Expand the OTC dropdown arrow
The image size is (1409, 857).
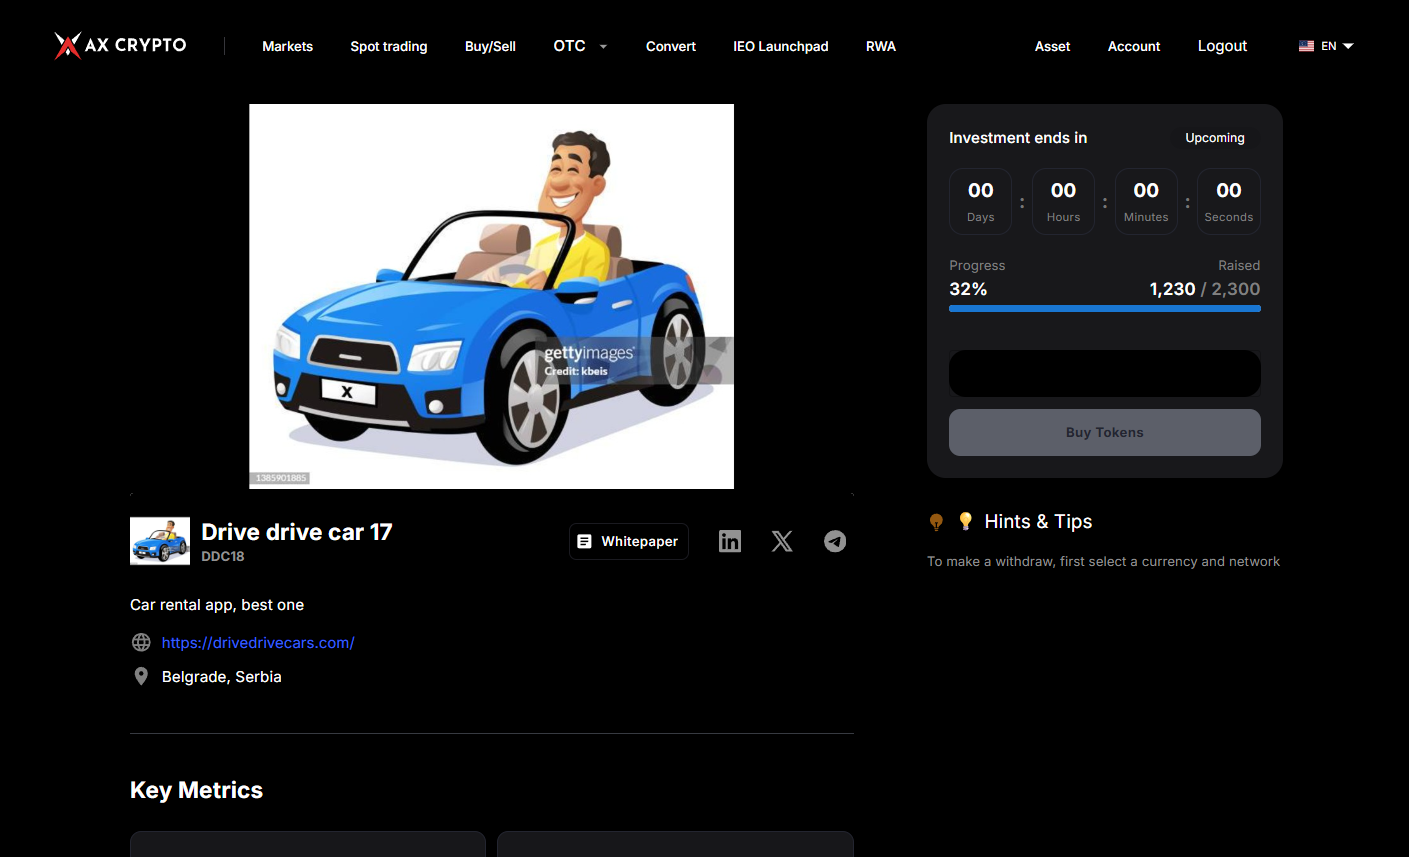[603, 46]
